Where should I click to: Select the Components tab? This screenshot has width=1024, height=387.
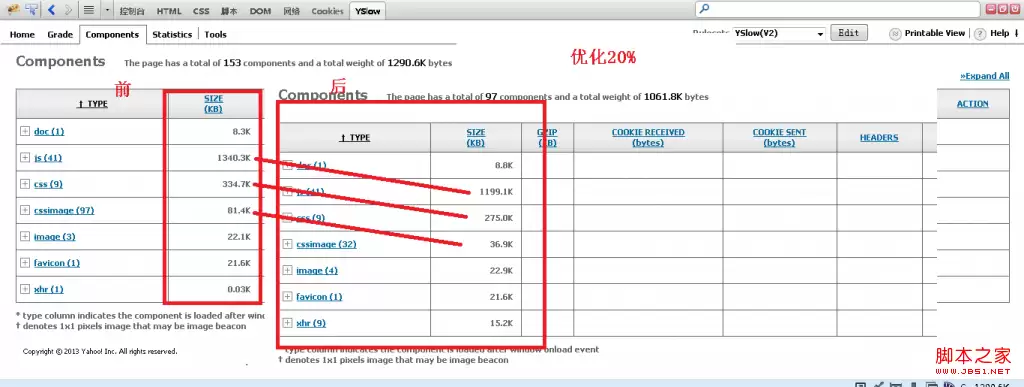pos(112,35)
